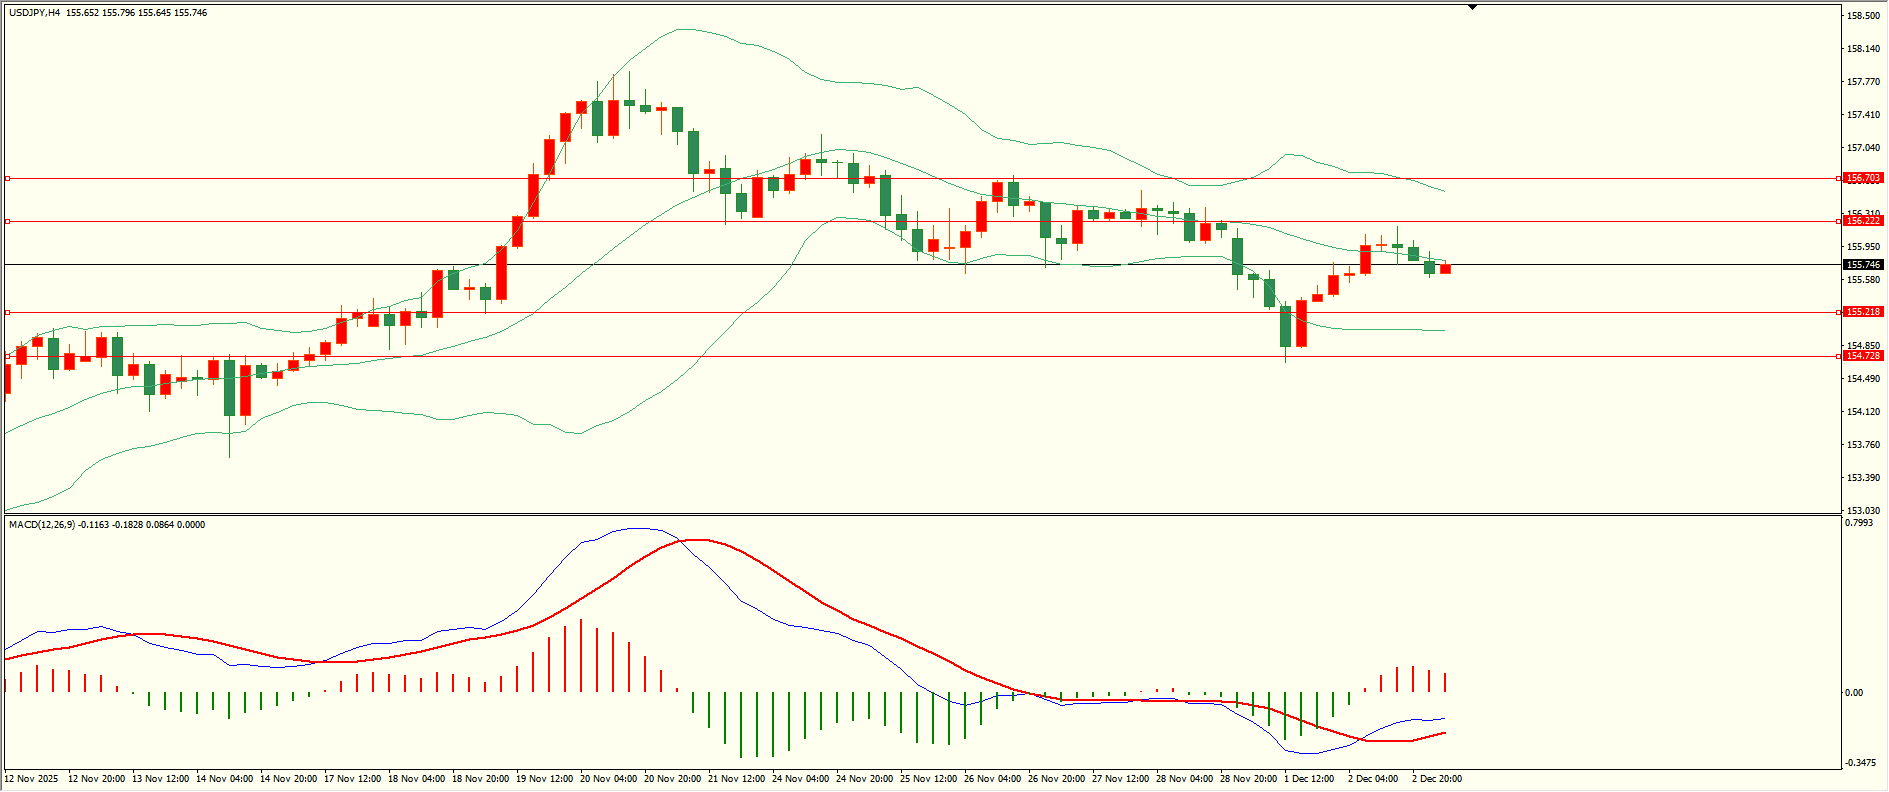Screen dimensions: 1889x792
Task: Click the last red candle at current price
Action: point(1445,269)
